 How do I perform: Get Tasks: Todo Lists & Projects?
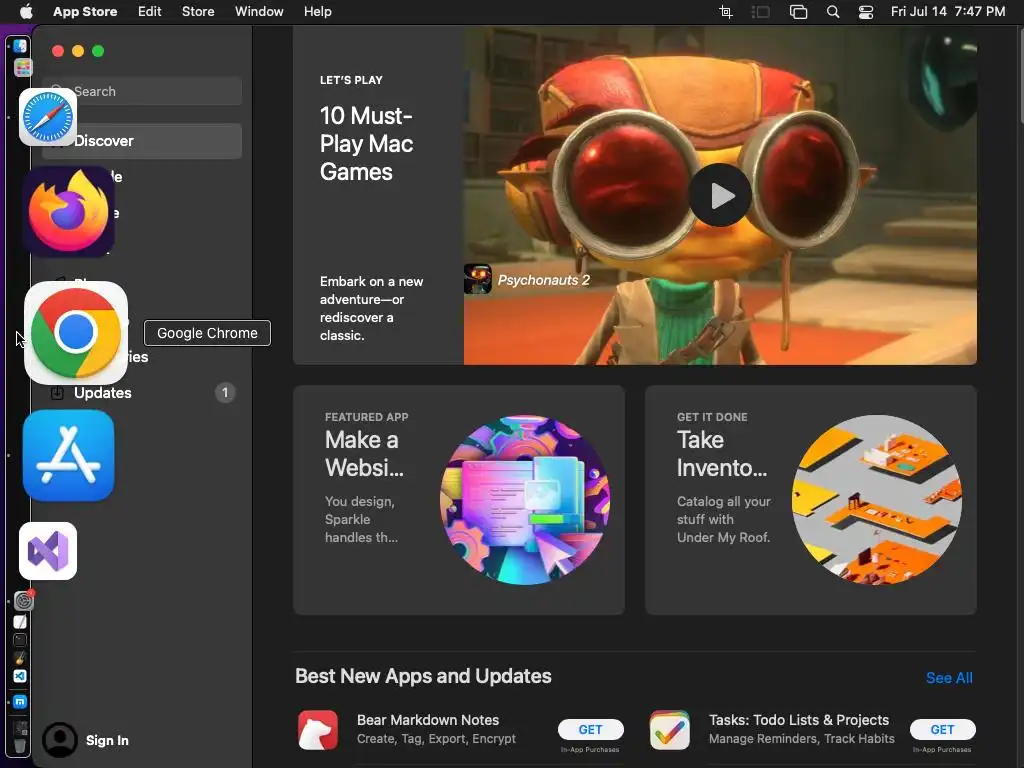tap(942, 729)
